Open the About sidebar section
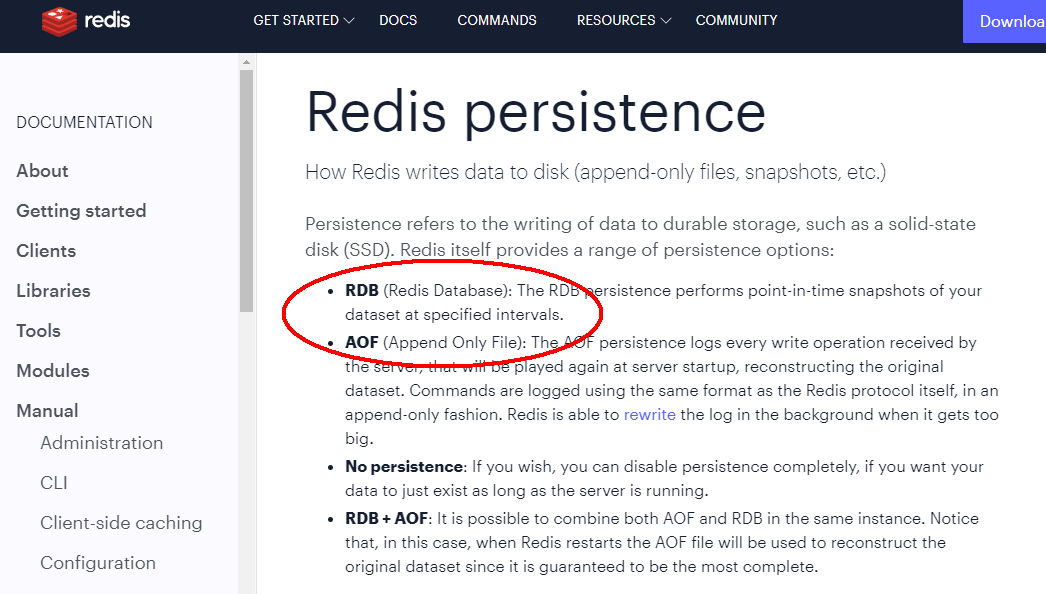The width and height of the screenshot is (1046, 594). pyautogui.click(x=43, y=171)
